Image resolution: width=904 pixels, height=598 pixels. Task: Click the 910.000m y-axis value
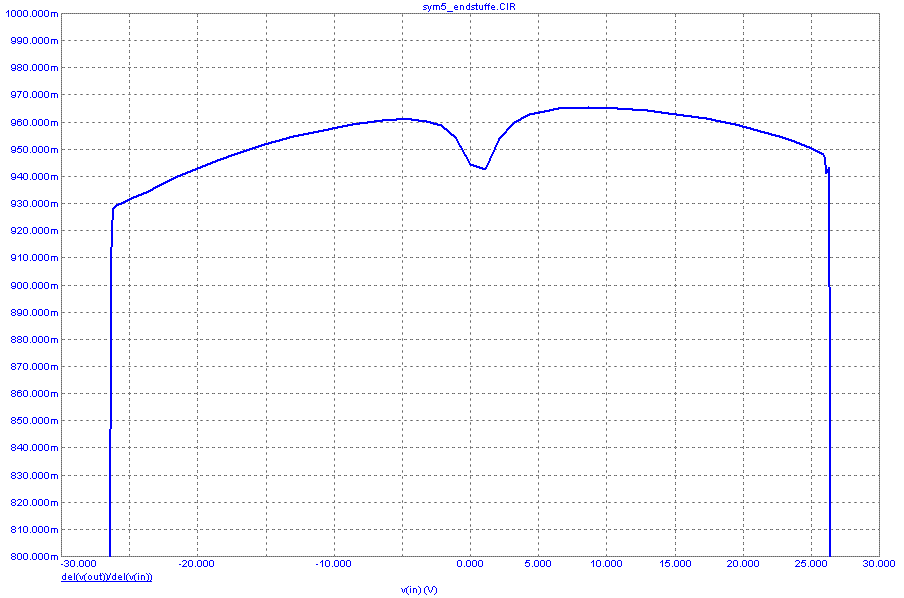point(35,258)
